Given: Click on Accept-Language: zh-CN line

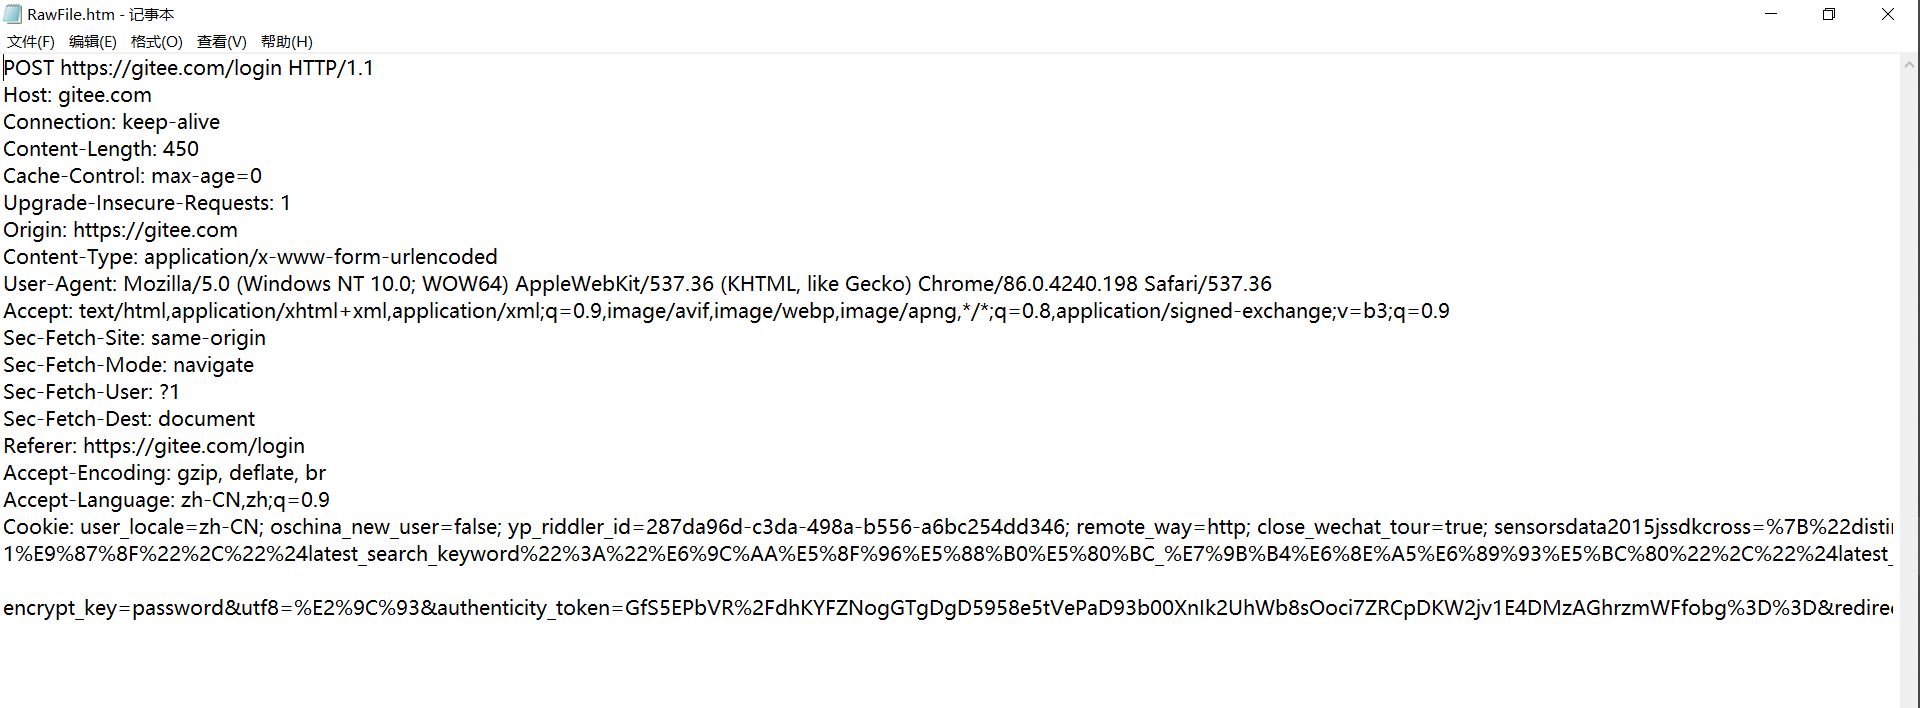Looking at the screenshot, I should click(x=166, y=500).
